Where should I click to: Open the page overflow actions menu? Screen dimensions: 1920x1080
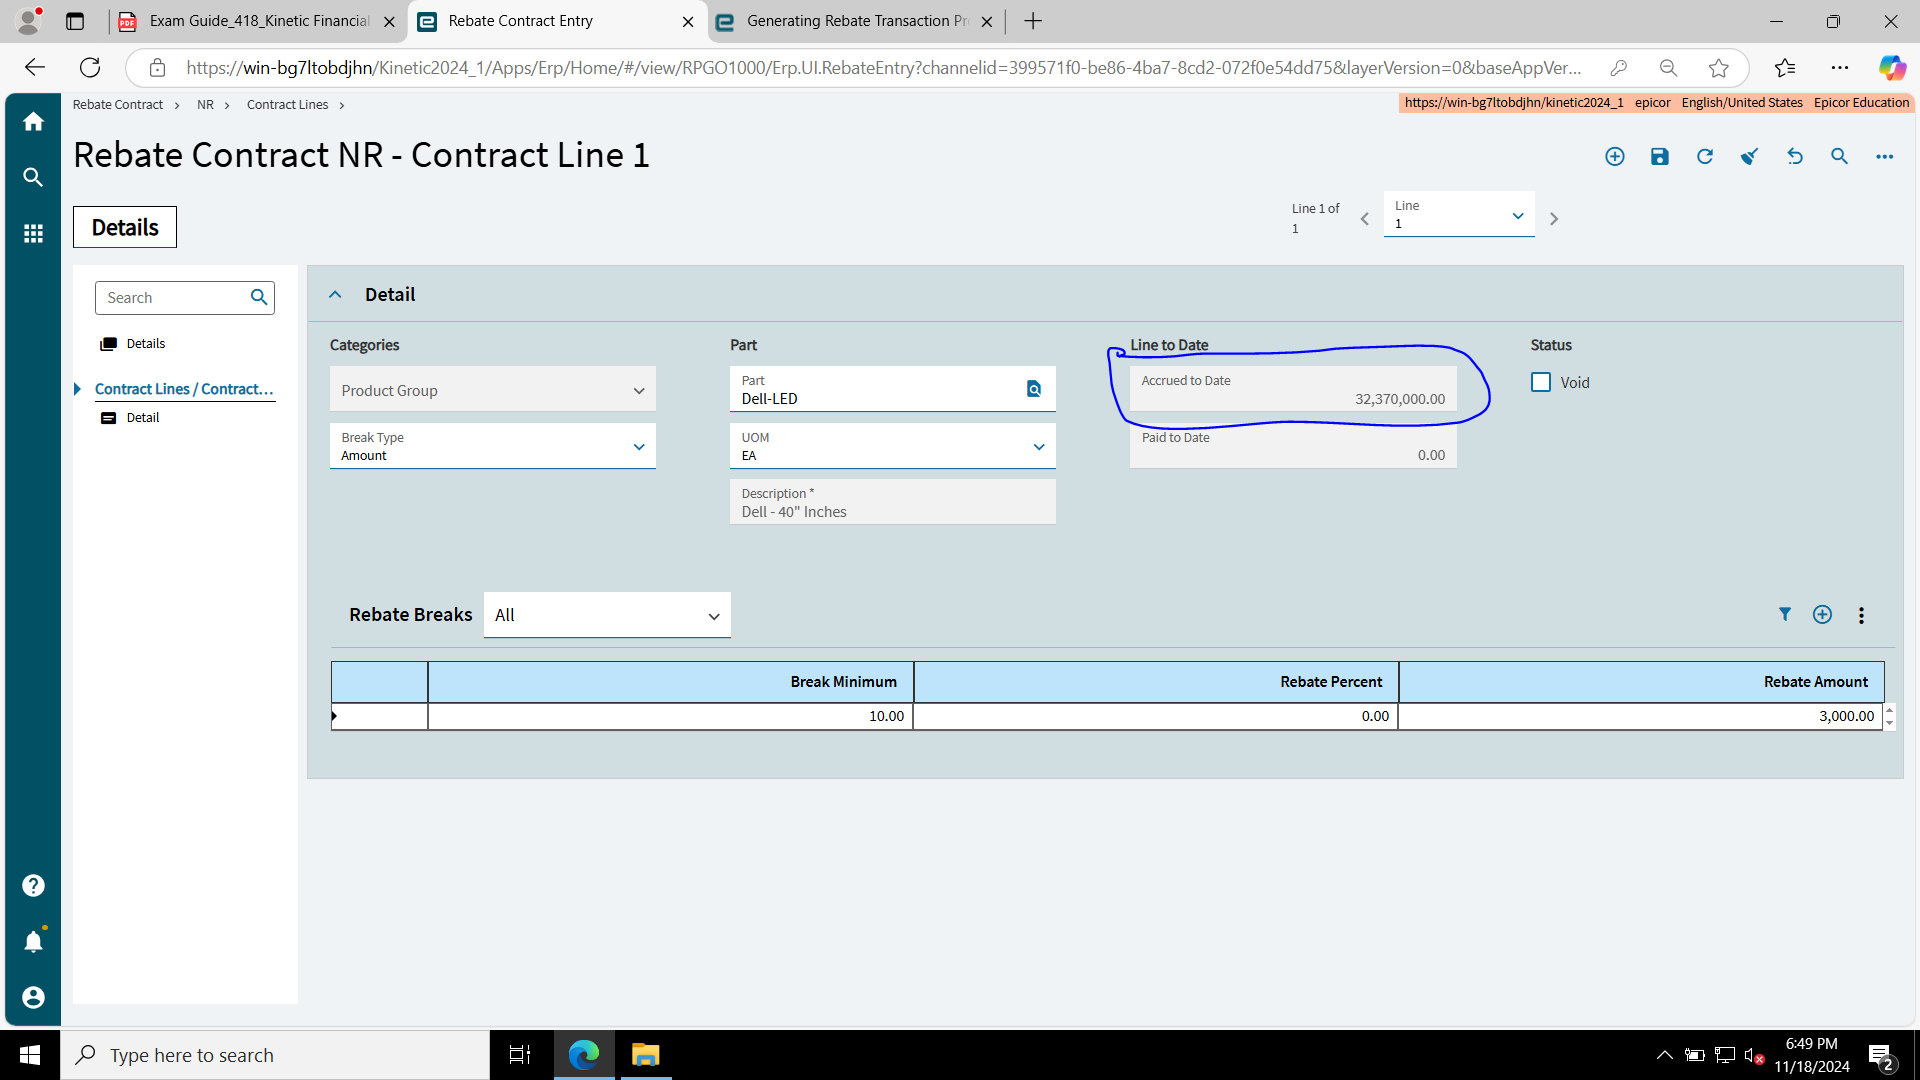point(1885,156)
